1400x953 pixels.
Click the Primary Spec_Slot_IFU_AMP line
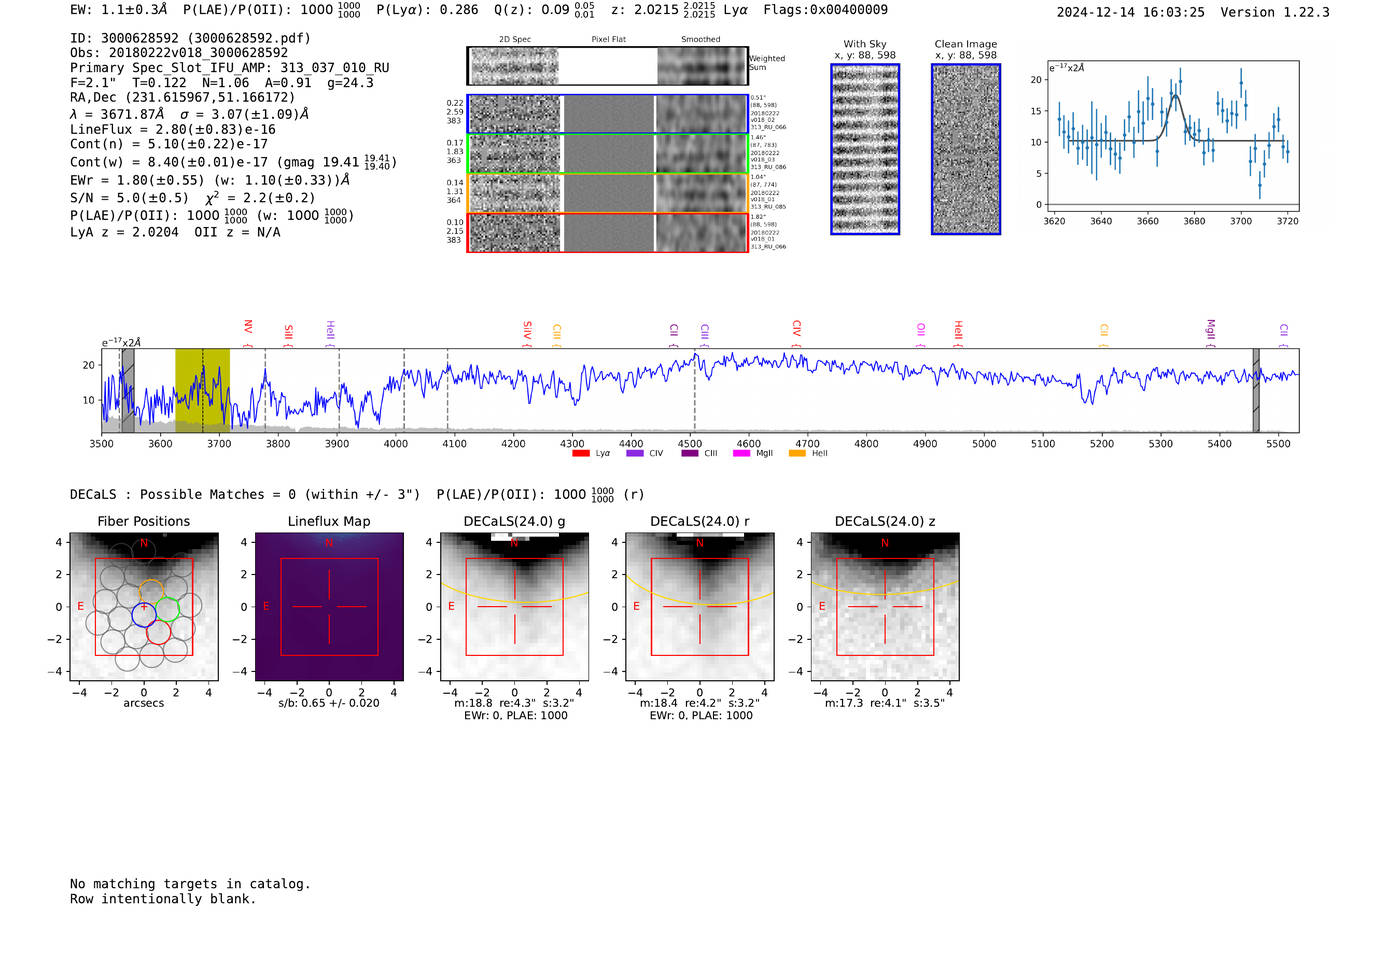(x=230, y=67)
